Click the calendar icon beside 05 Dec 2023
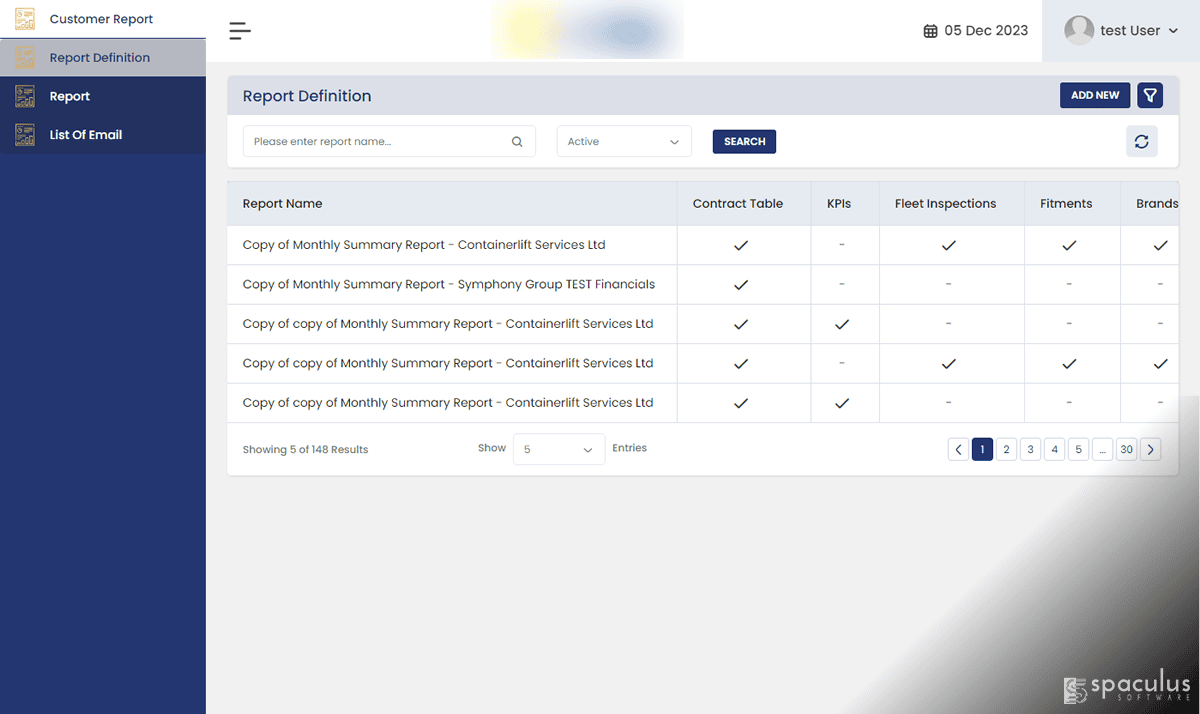Viewport: 1200px width, 714px height. coord(930,31)
